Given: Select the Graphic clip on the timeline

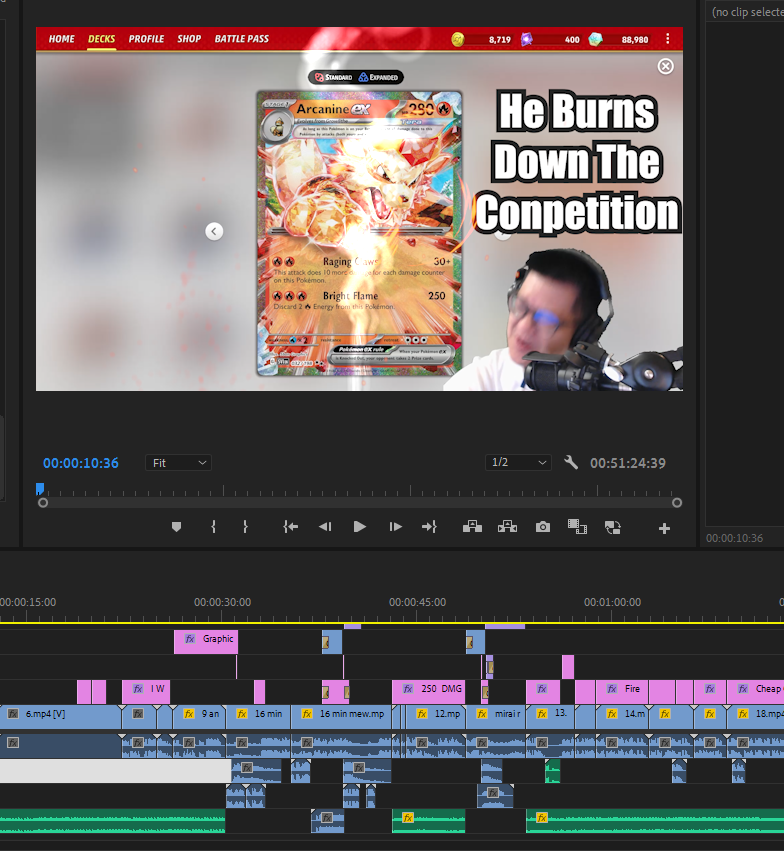Looking at the screenshot, I should [x=206, y=642].
